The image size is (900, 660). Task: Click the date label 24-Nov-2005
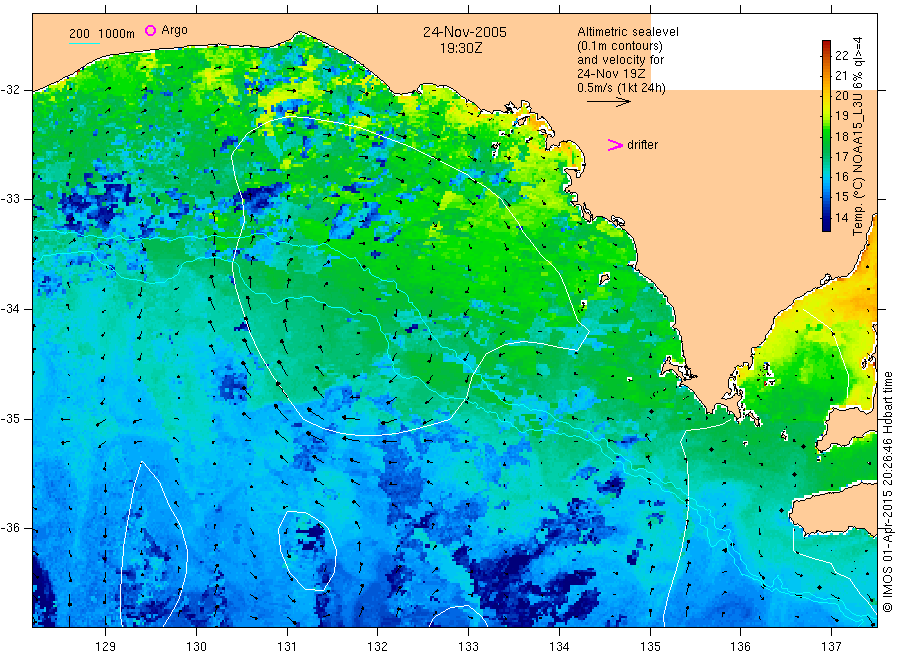[x=465, y=32]
